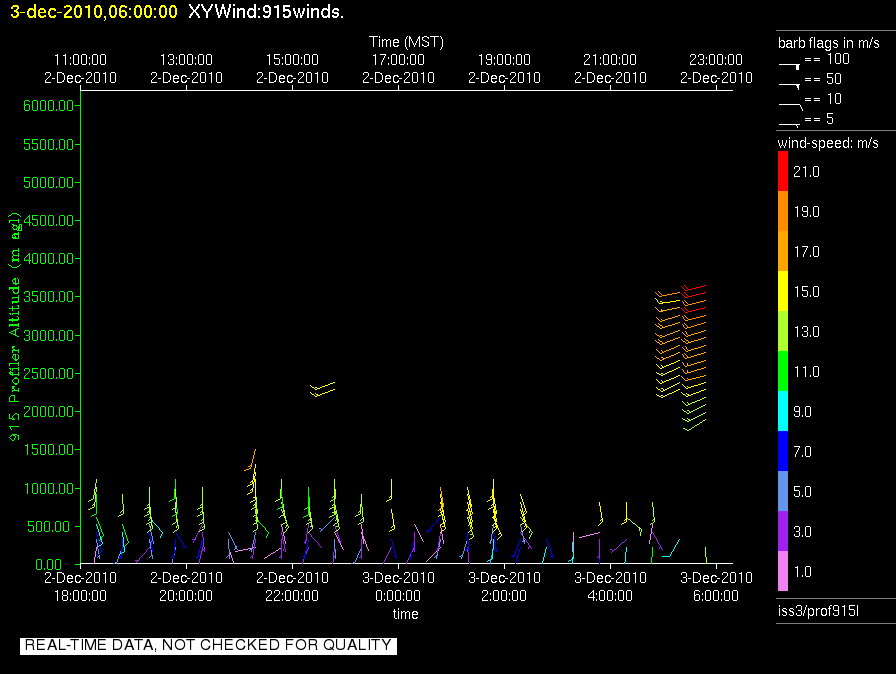The image size is (896, 674).
Task: Click the '4000.00' altitude axis label
Action: click(x=49, y=259)
